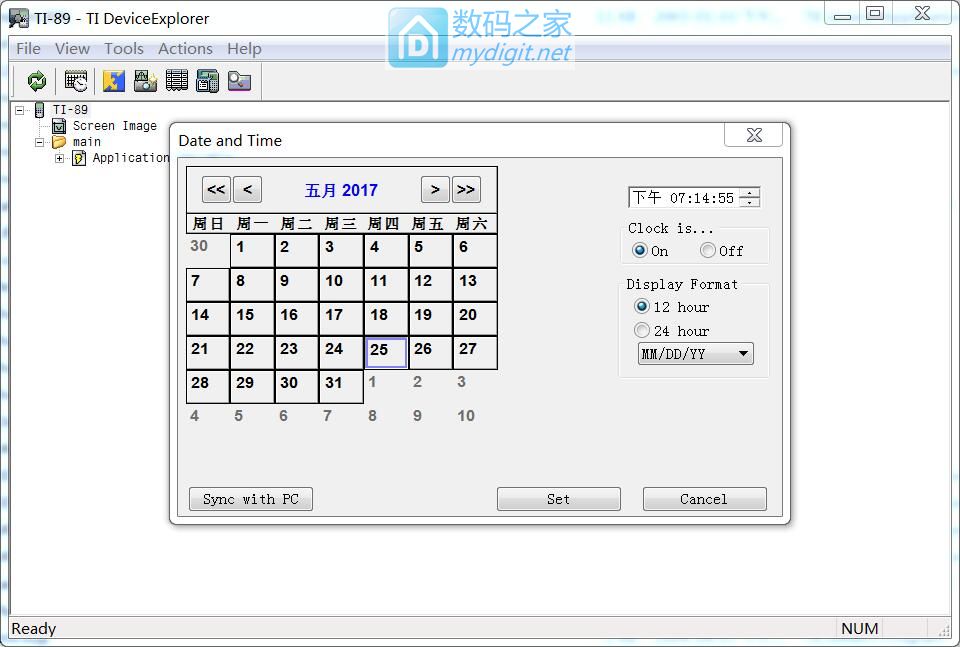
Task: Choose 24 hour display format
Action: click(642, 331)
